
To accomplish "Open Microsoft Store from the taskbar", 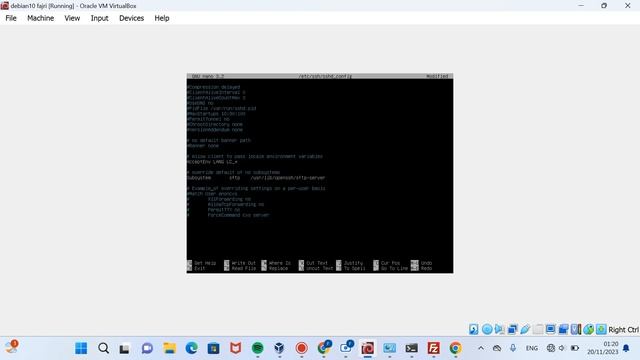I will click(x=213, y=348).
